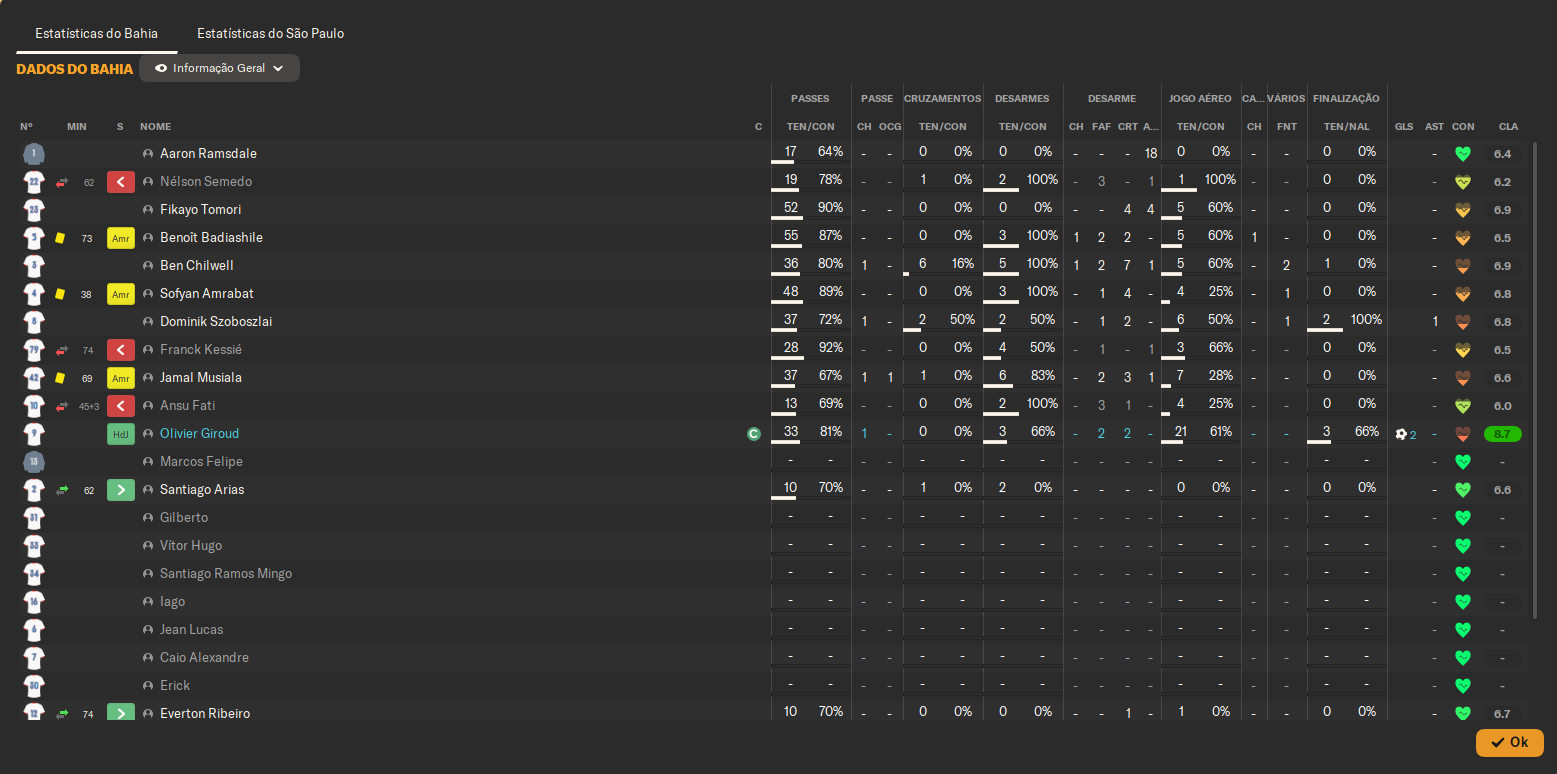Click Olivier Giroud's condition heart icon
The width and height of the screenshot is (1557, 774).
1463,434
